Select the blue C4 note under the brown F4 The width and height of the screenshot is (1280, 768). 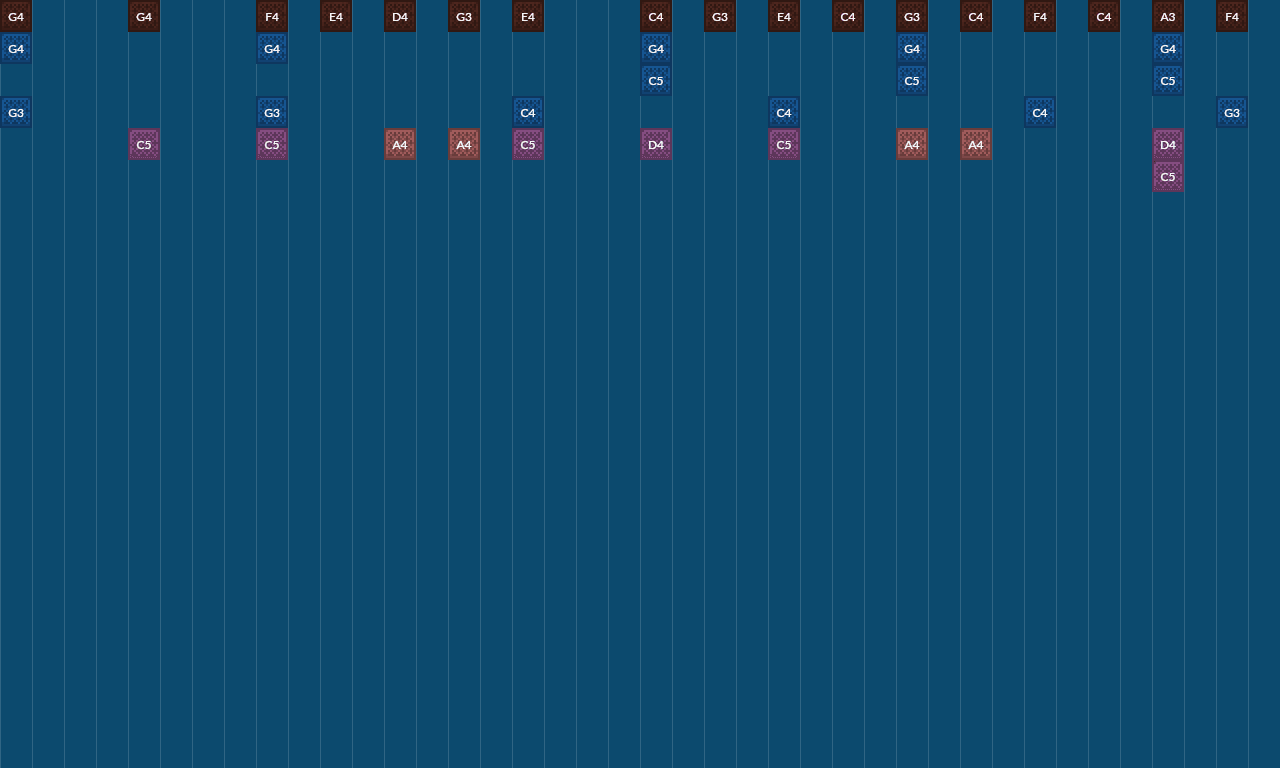click(1040, 112)
